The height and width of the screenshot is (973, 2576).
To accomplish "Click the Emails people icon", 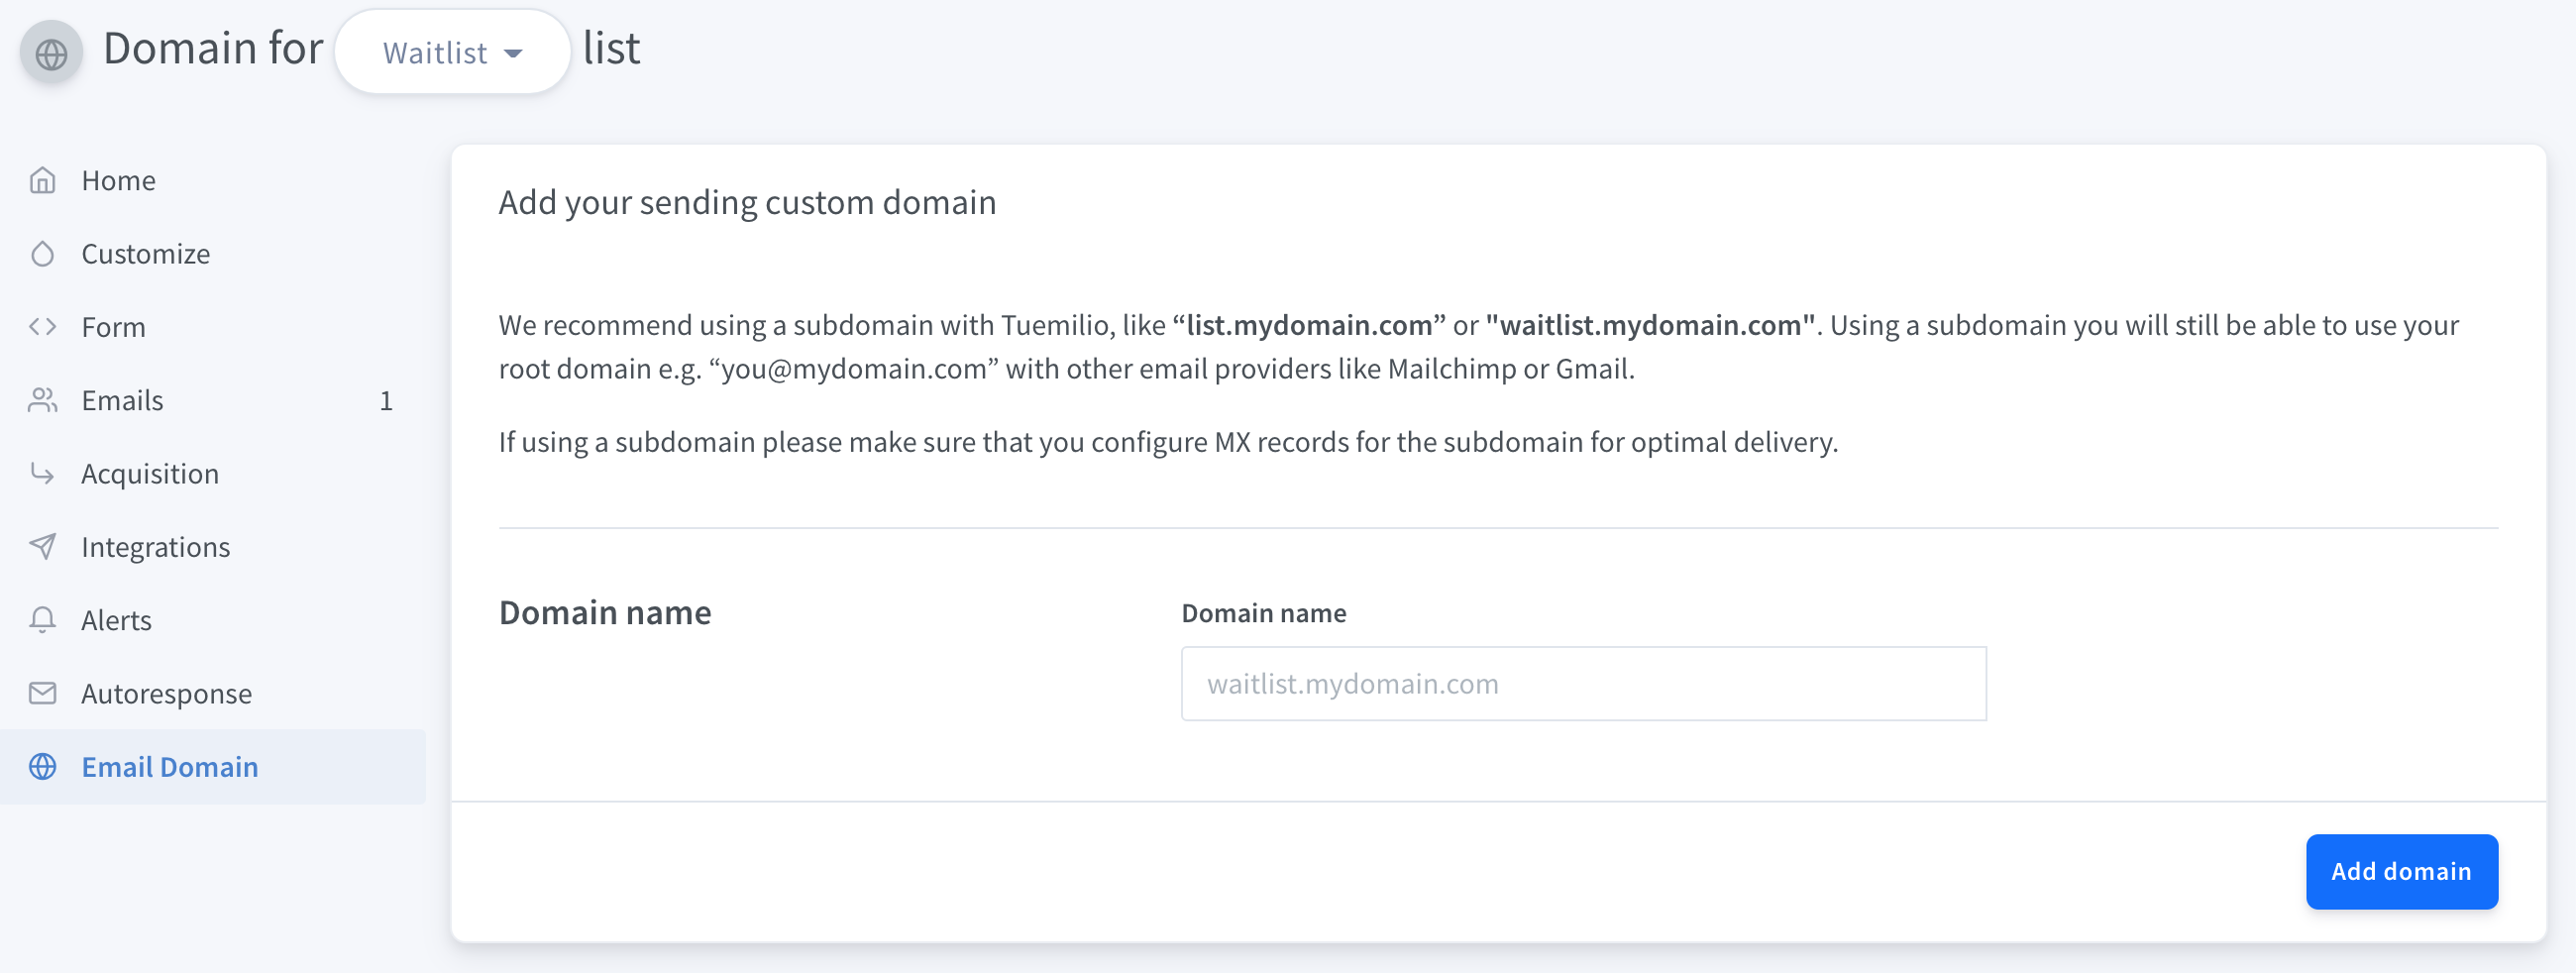I will (x=42, y=400).
